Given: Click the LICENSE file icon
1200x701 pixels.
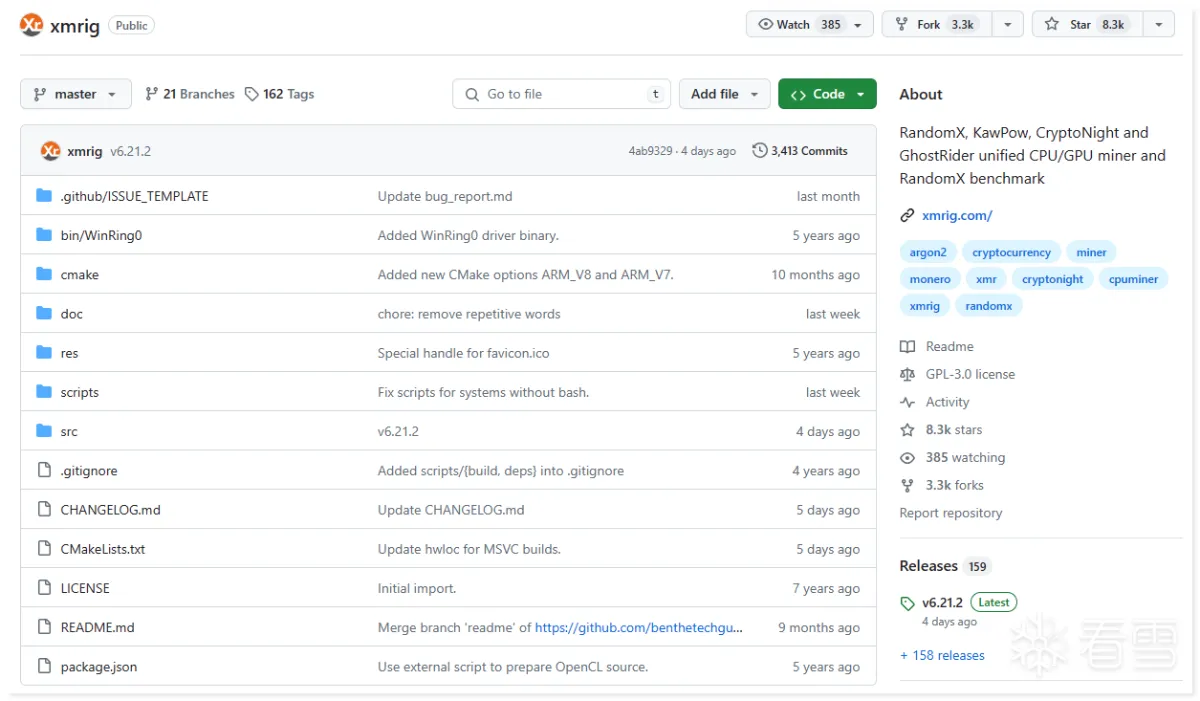Looking at the screenshot, I should (x=44, y=588).
